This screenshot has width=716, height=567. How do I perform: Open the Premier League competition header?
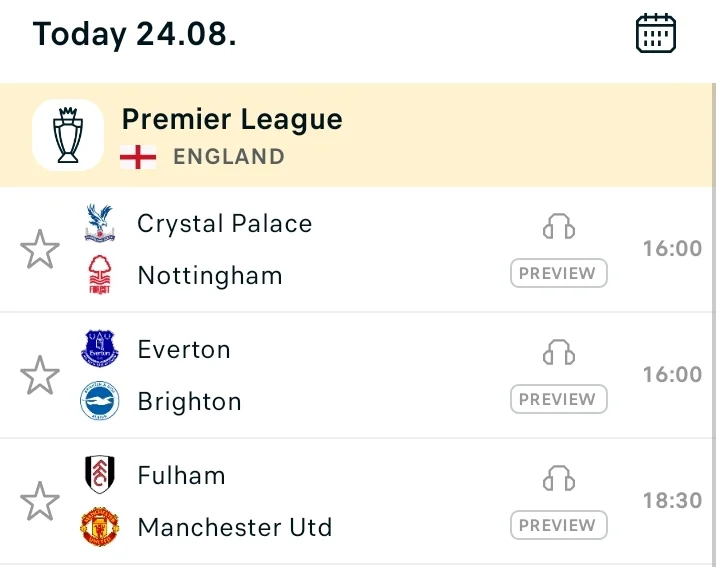click(356, 135)
